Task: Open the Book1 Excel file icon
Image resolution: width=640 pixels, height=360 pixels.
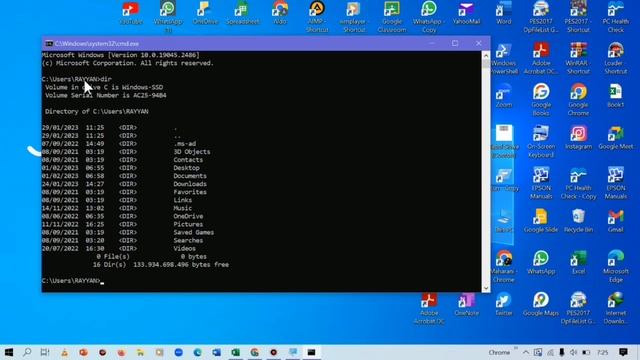Action: pos(616,96)
